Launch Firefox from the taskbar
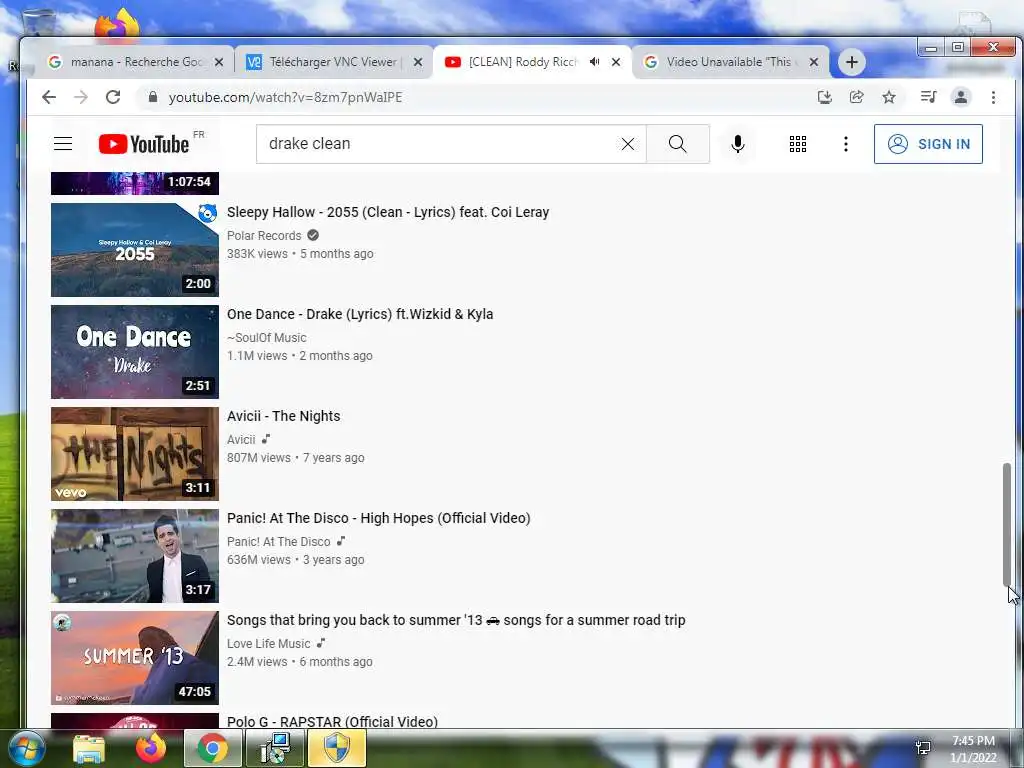1024x768 pixels. 151,748
